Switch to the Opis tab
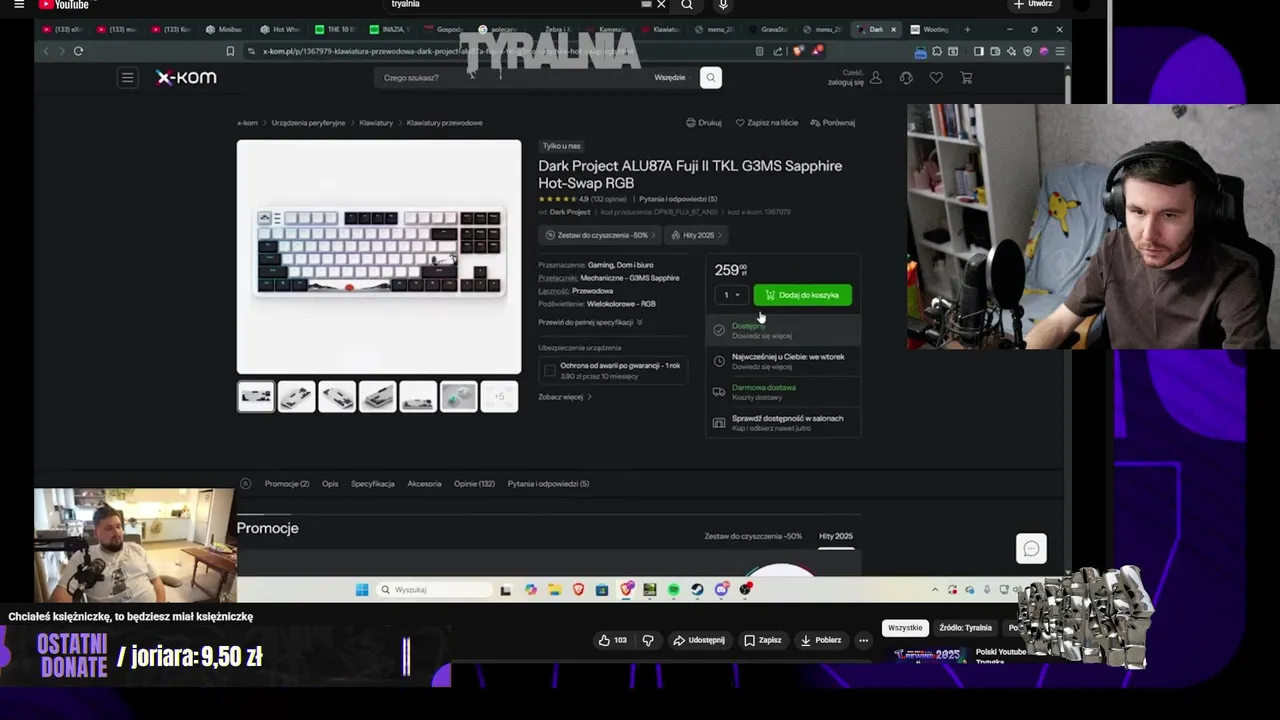This screenshot has height=720, width=1280. 330,484
